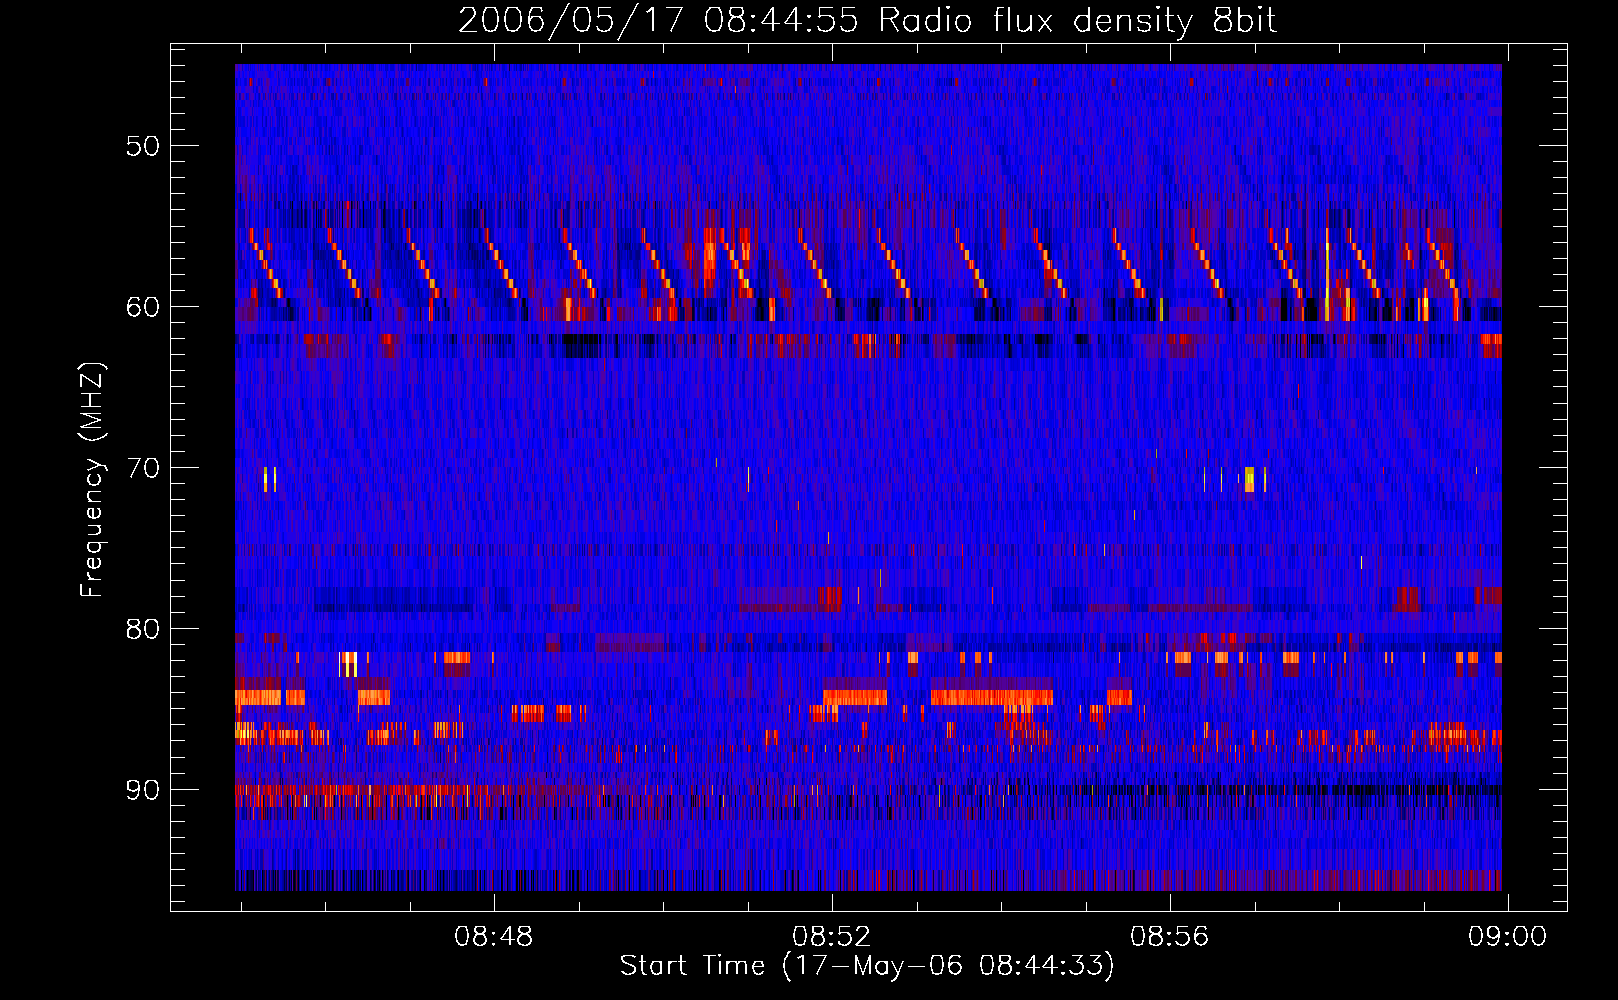
Task: Click the 09:00 time tick label
Action: (x=1507, y=937)
